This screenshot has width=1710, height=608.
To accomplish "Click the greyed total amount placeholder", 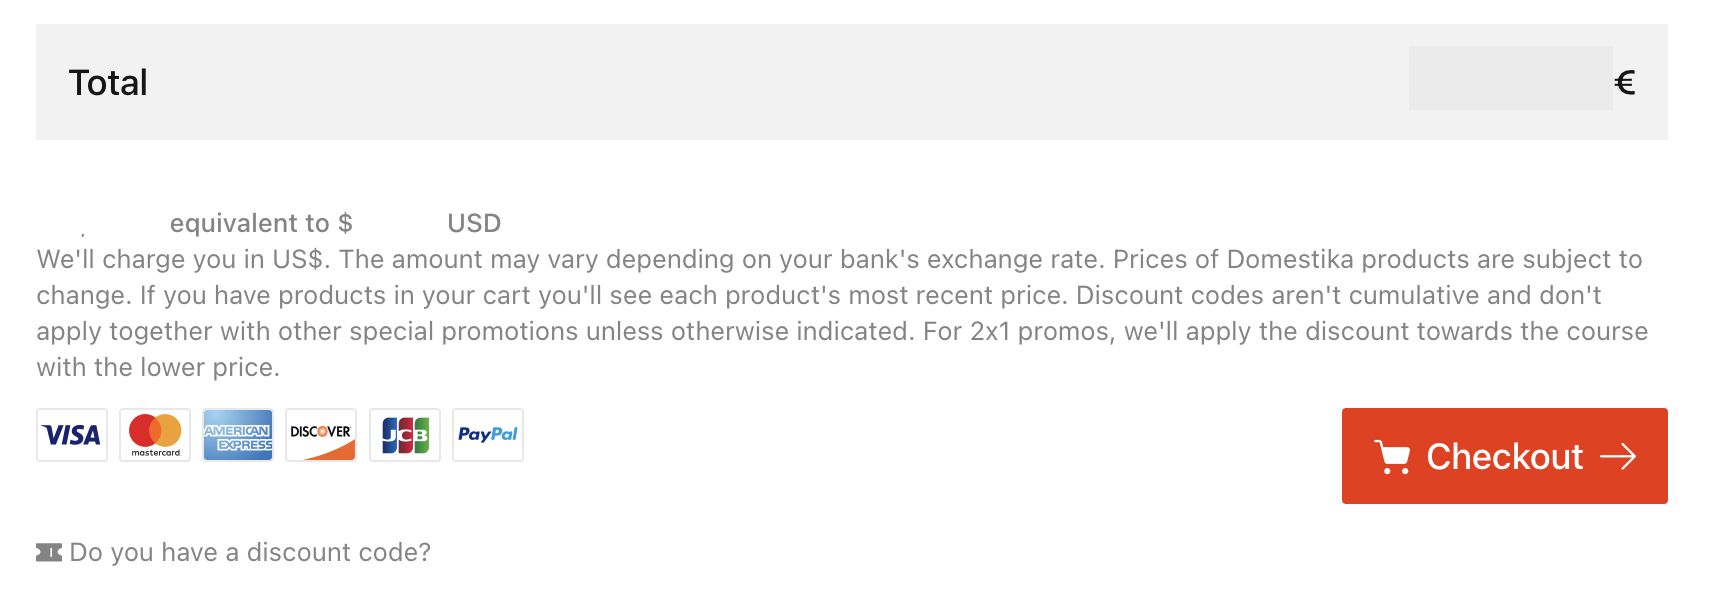I will (1510, 78).
